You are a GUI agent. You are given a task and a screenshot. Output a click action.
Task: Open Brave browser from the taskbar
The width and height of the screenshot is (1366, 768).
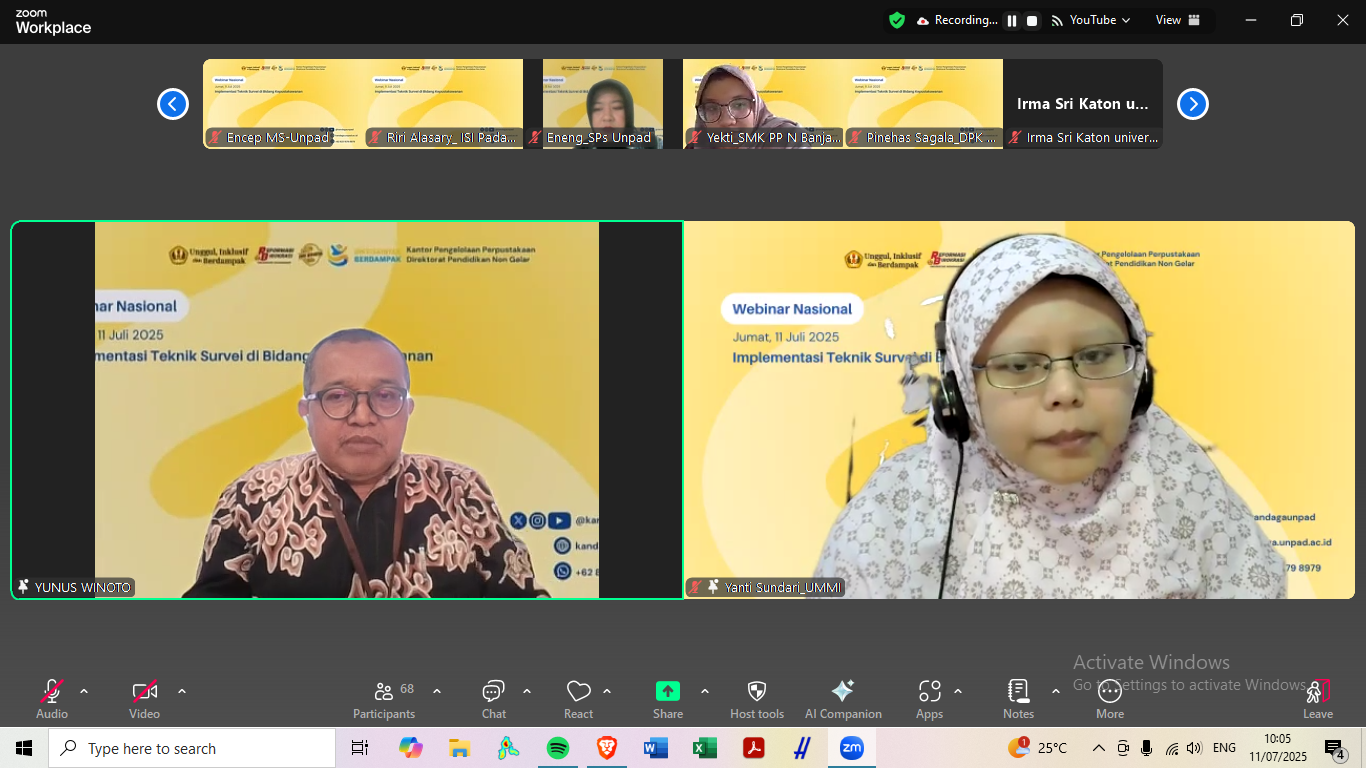[x=607, y=748]
